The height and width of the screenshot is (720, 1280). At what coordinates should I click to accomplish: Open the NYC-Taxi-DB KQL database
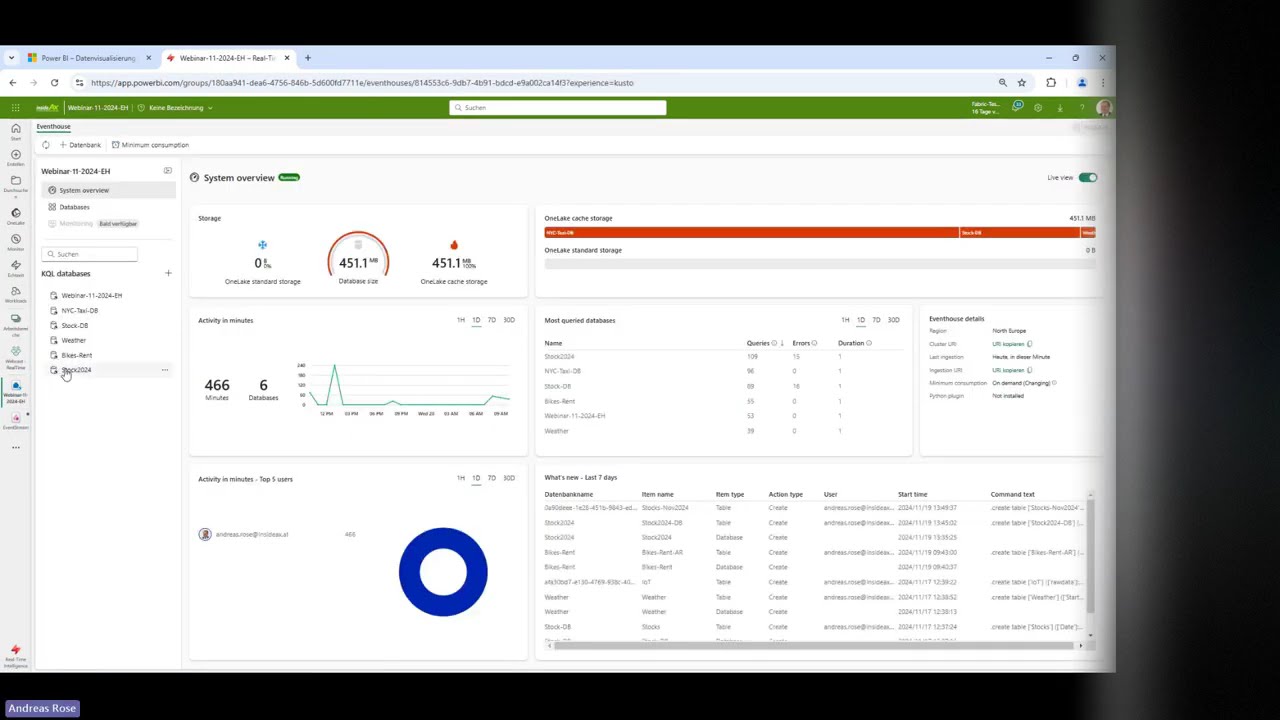[x=79, y=310]
